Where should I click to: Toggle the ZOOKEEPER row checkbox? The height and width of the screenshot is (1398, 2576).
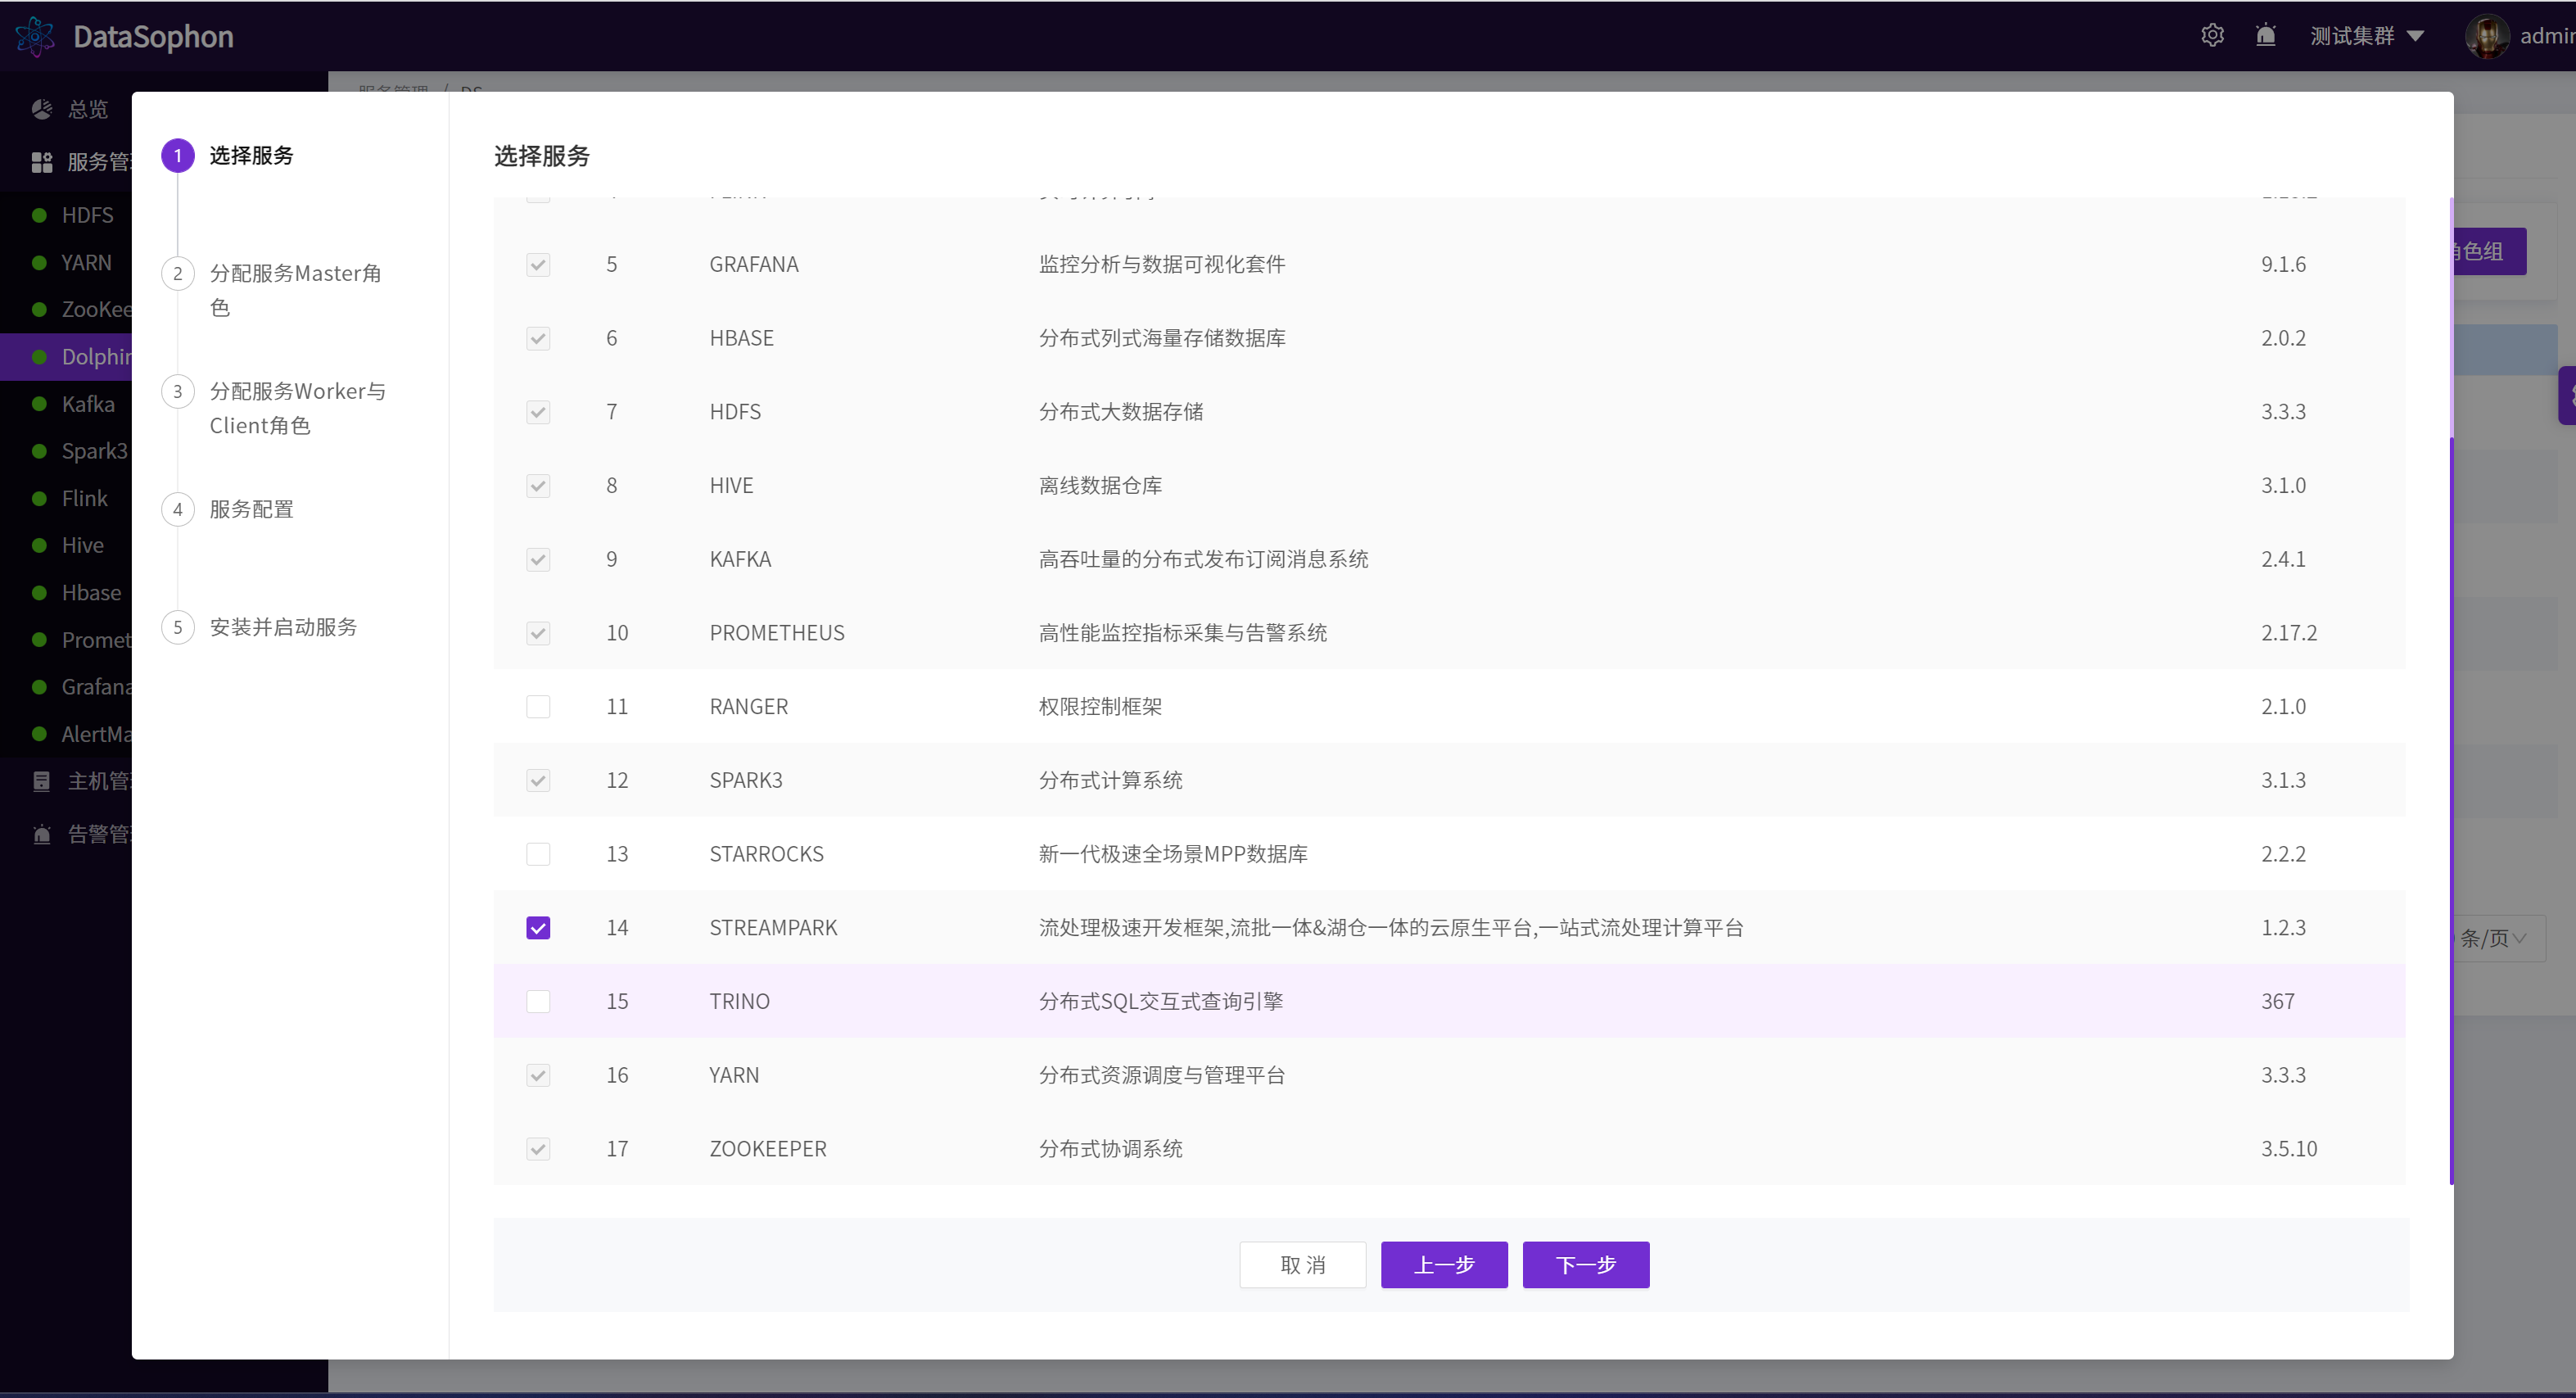click(x=538, y=1148)
